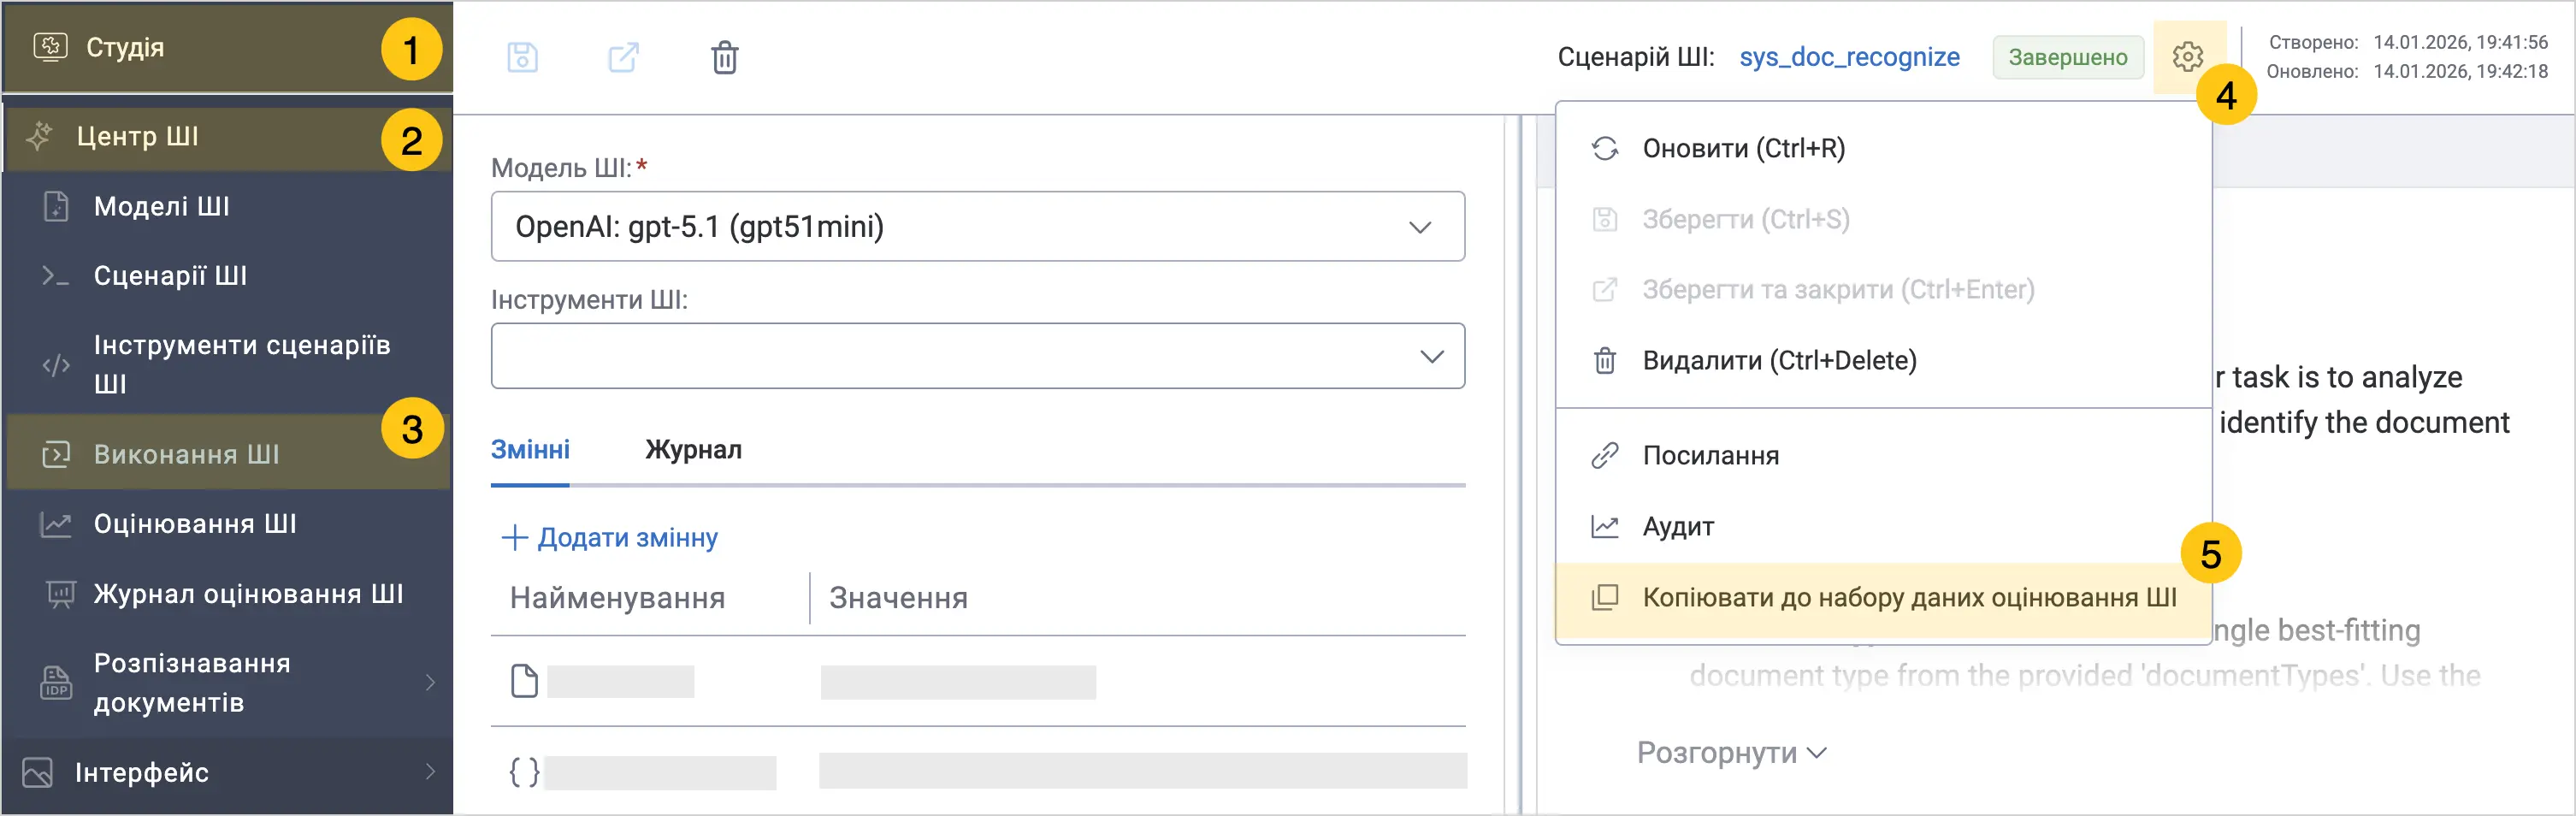This screenshot has height=816, width=2576.
Task: Click the chart icon beside Аудит
Action: pyautogui.click(x=1605, y=526)
